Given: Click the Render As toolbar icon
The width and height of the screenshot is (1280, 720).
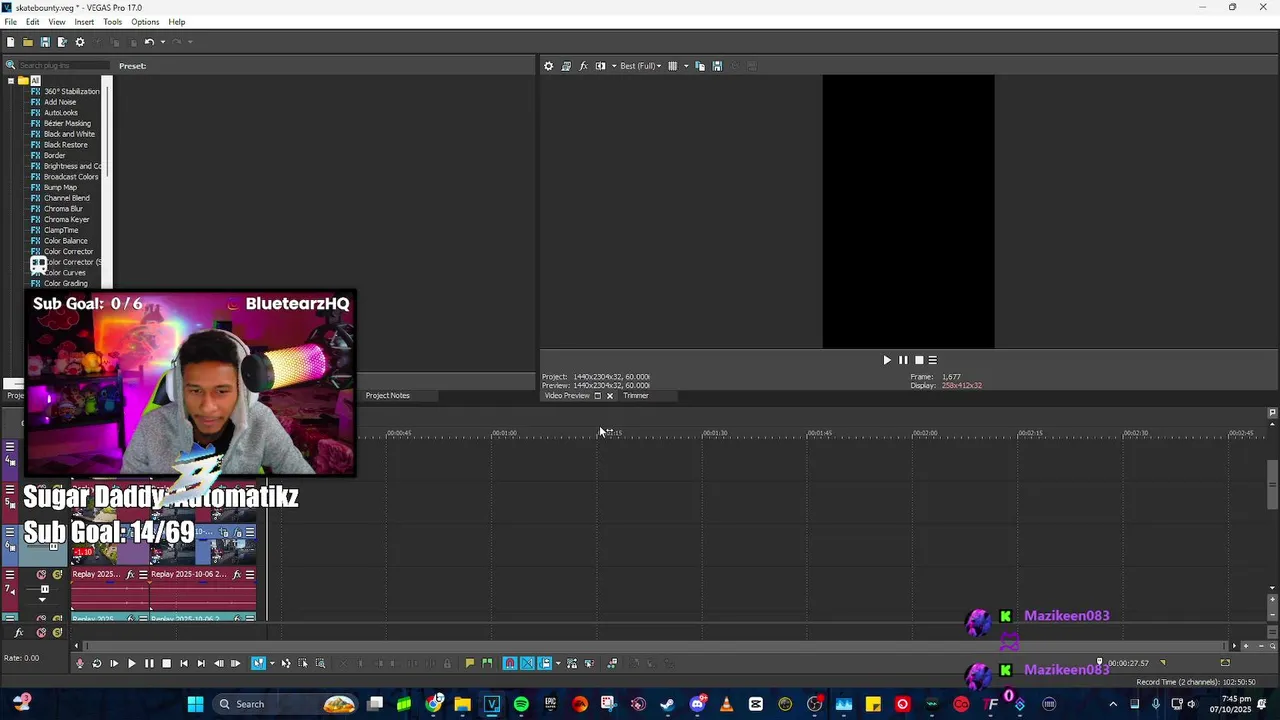Looking at the screenshot, I should 62,42.
